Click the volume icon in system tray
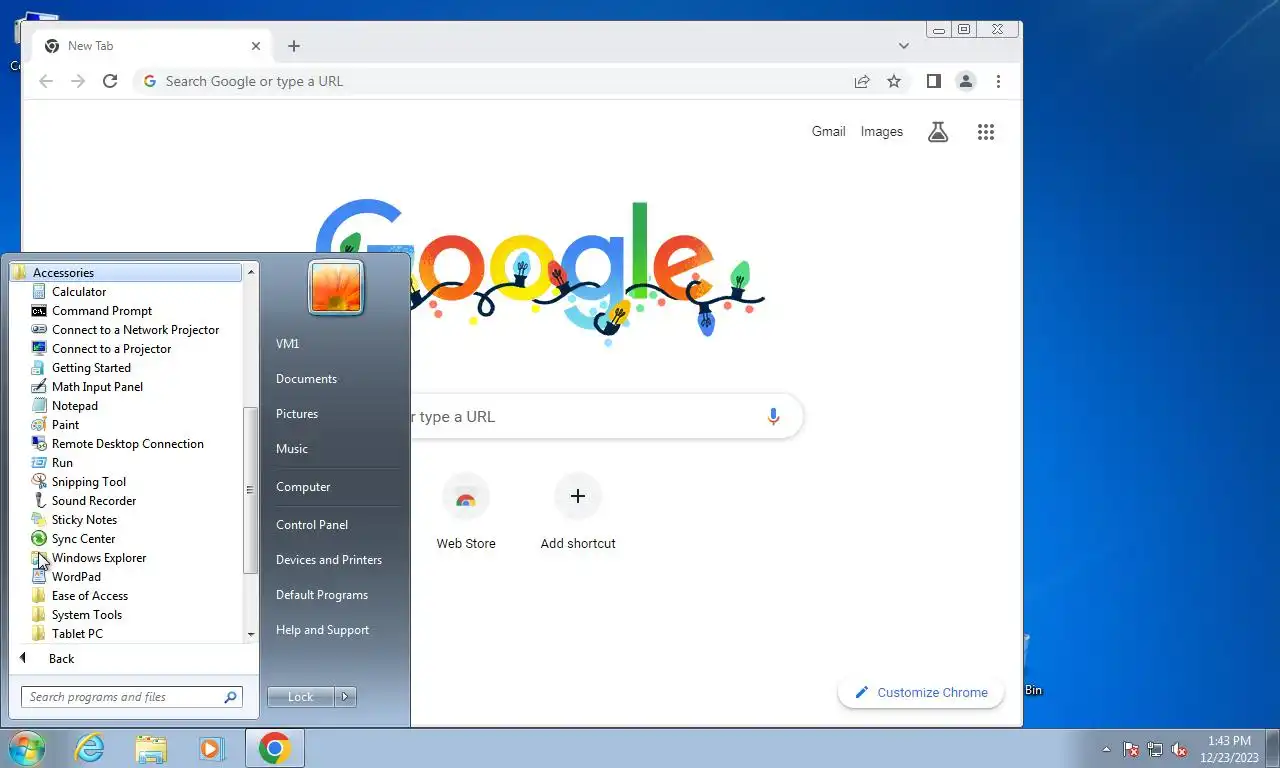This screenshot has width=1280, height=768. (x=1179, y=749)
